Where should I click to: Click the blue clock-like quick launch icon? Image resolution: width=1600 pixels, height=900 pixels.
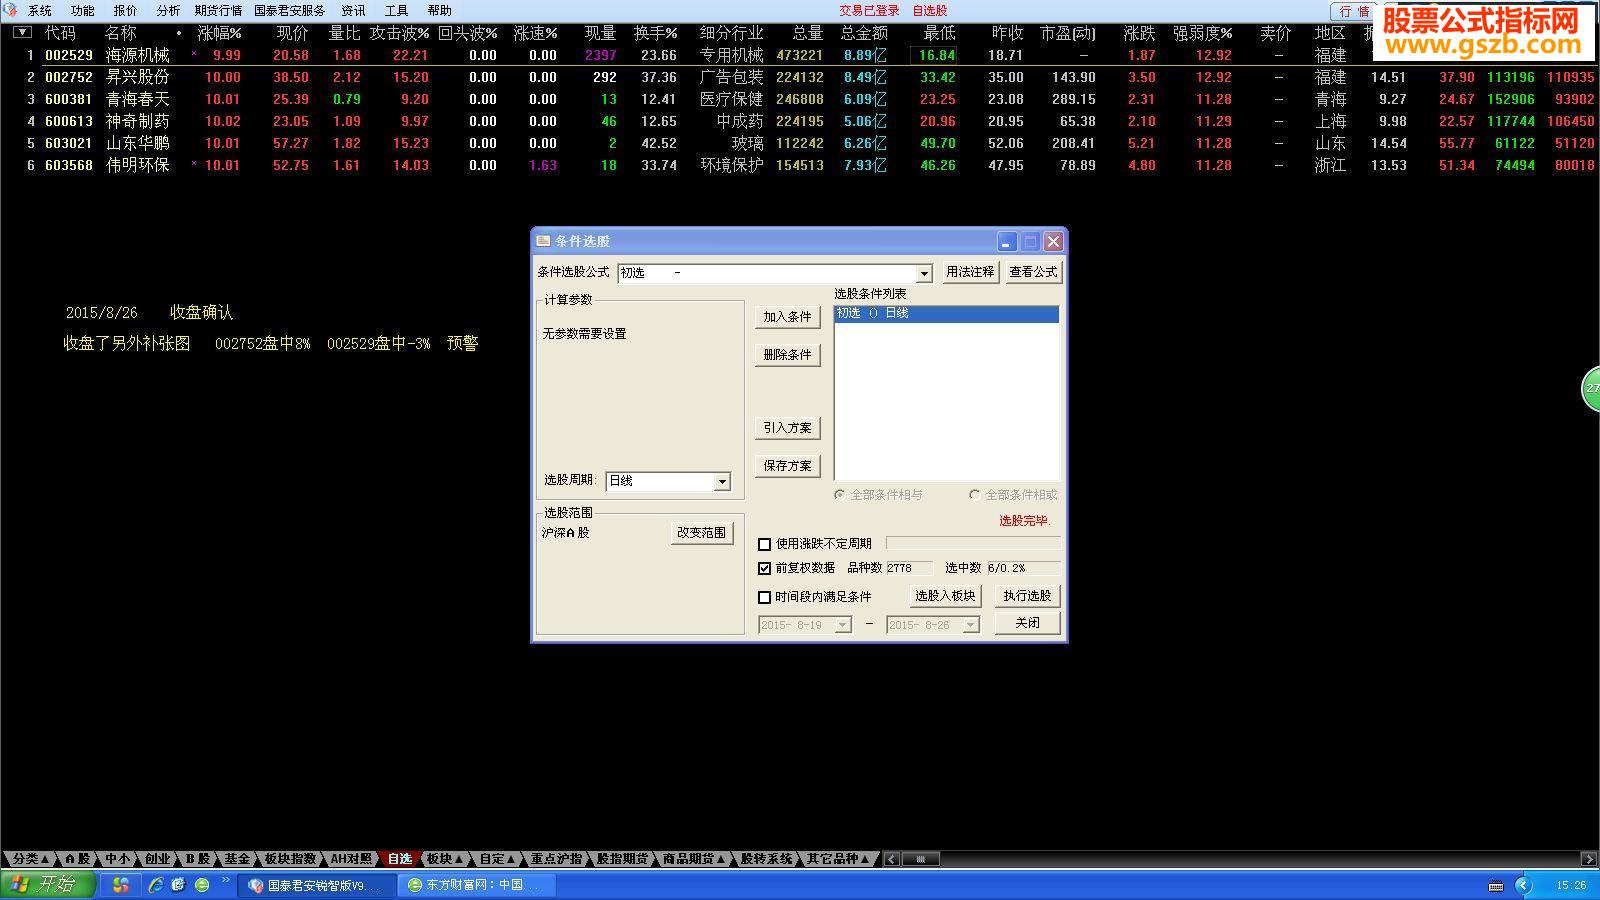point(179,885)
